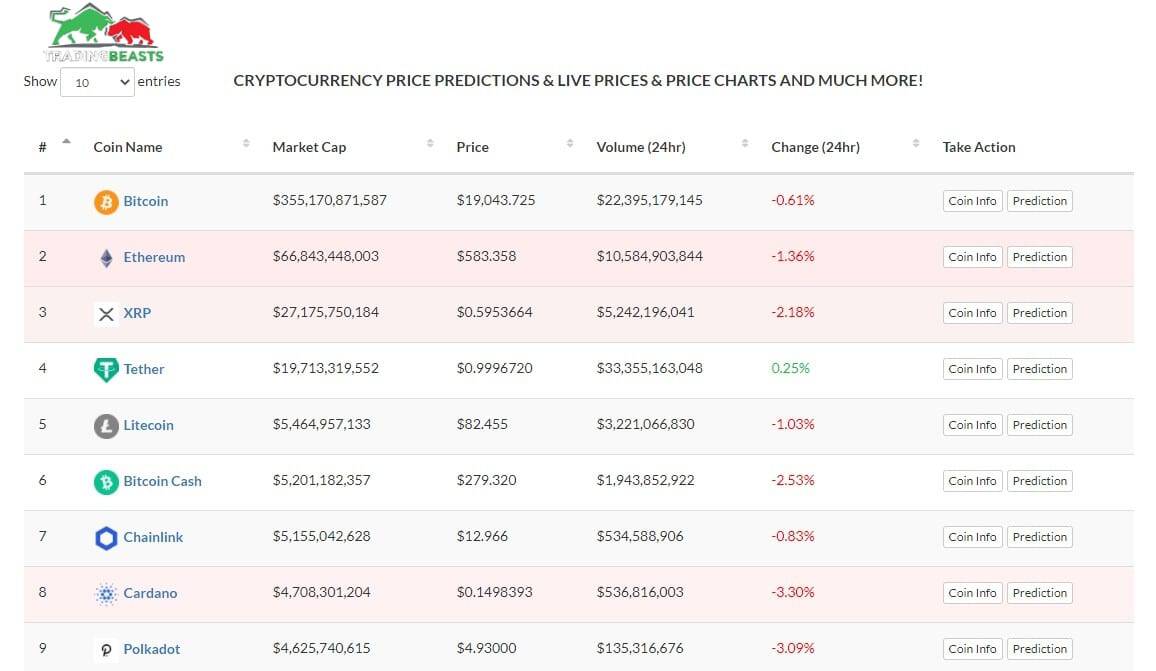Toggle sort order on the Price column
The width and height of the screenshot is (1156, 671).
[x=570, y=141]
